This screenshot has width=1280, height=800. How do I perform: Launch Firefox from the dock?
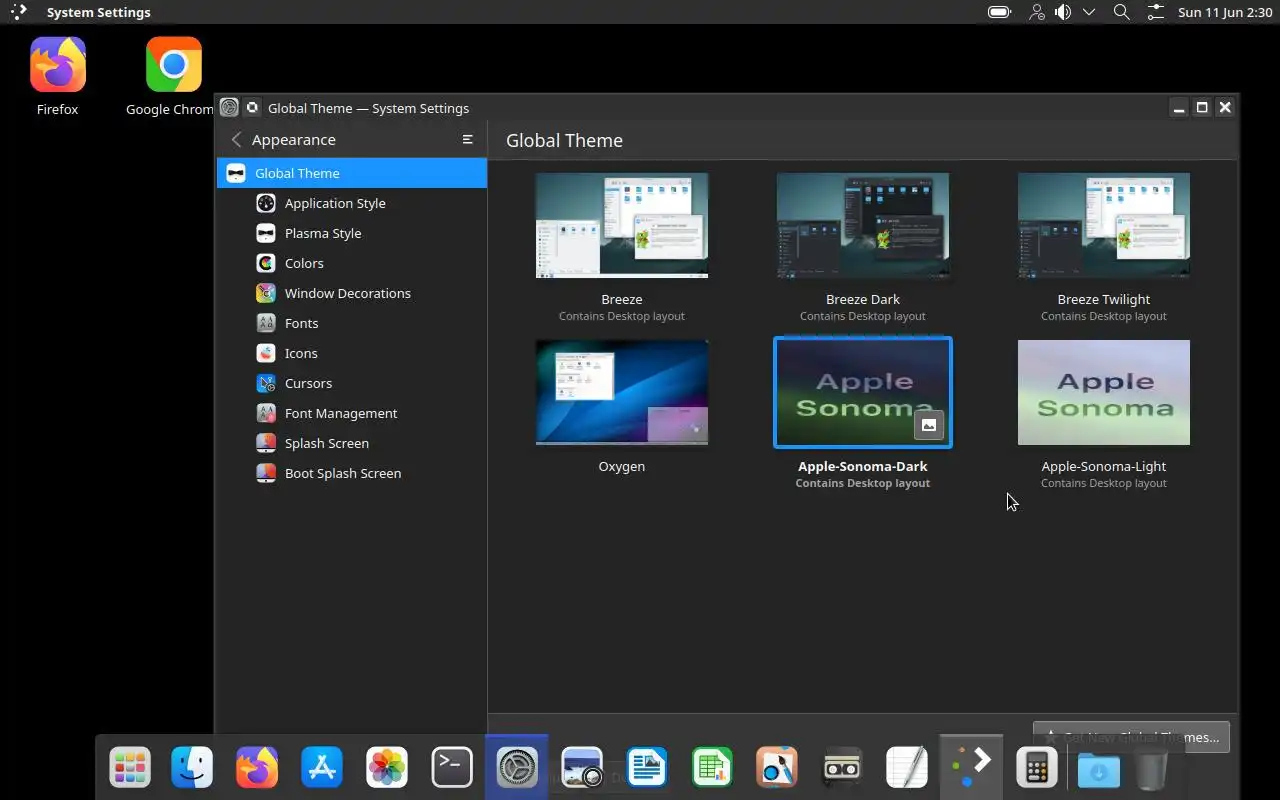pos(257,768)
